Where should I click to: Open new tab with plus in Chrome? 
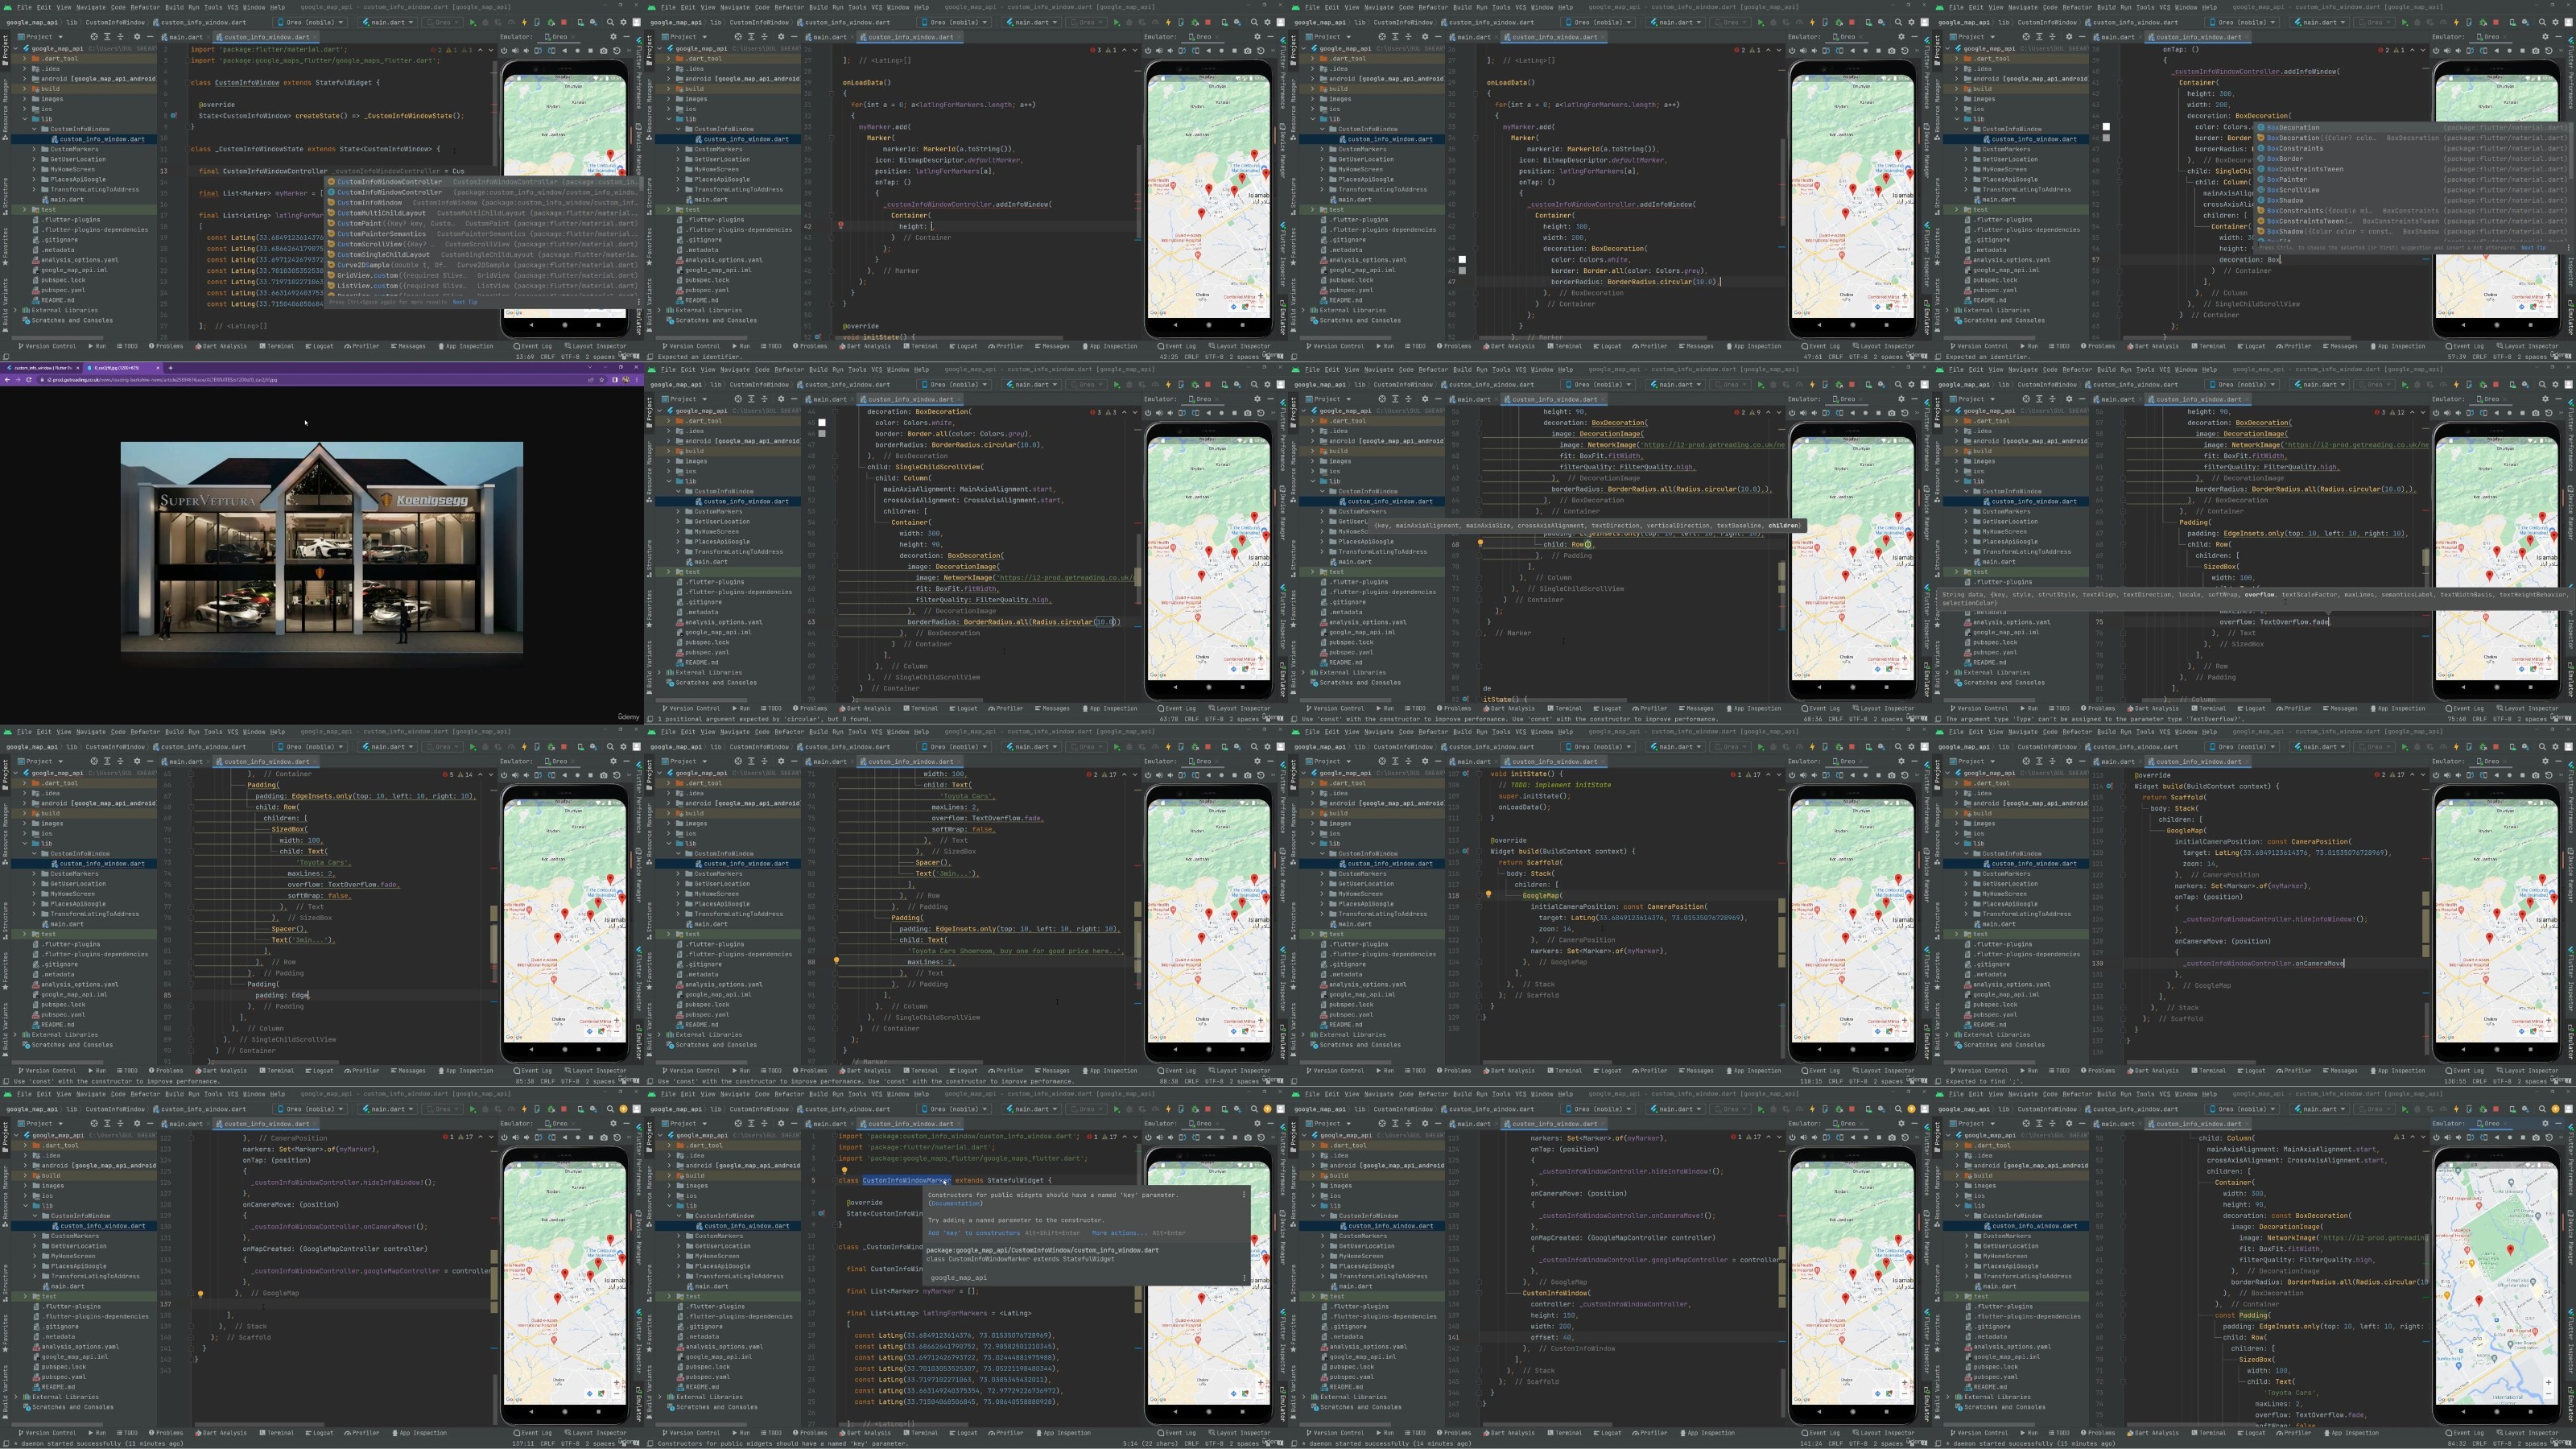(x=171, y=368)
